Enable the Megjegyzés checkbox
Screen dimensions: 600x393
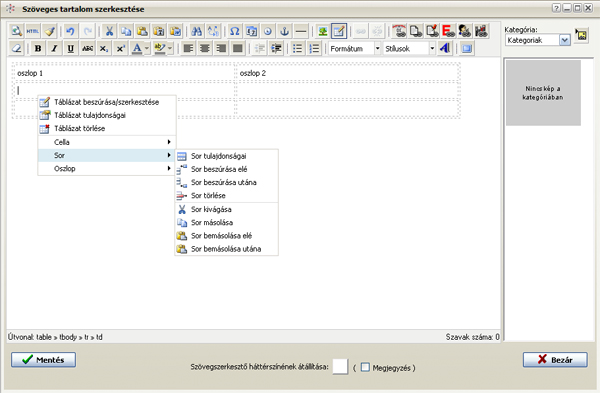[x=365, y=367]
